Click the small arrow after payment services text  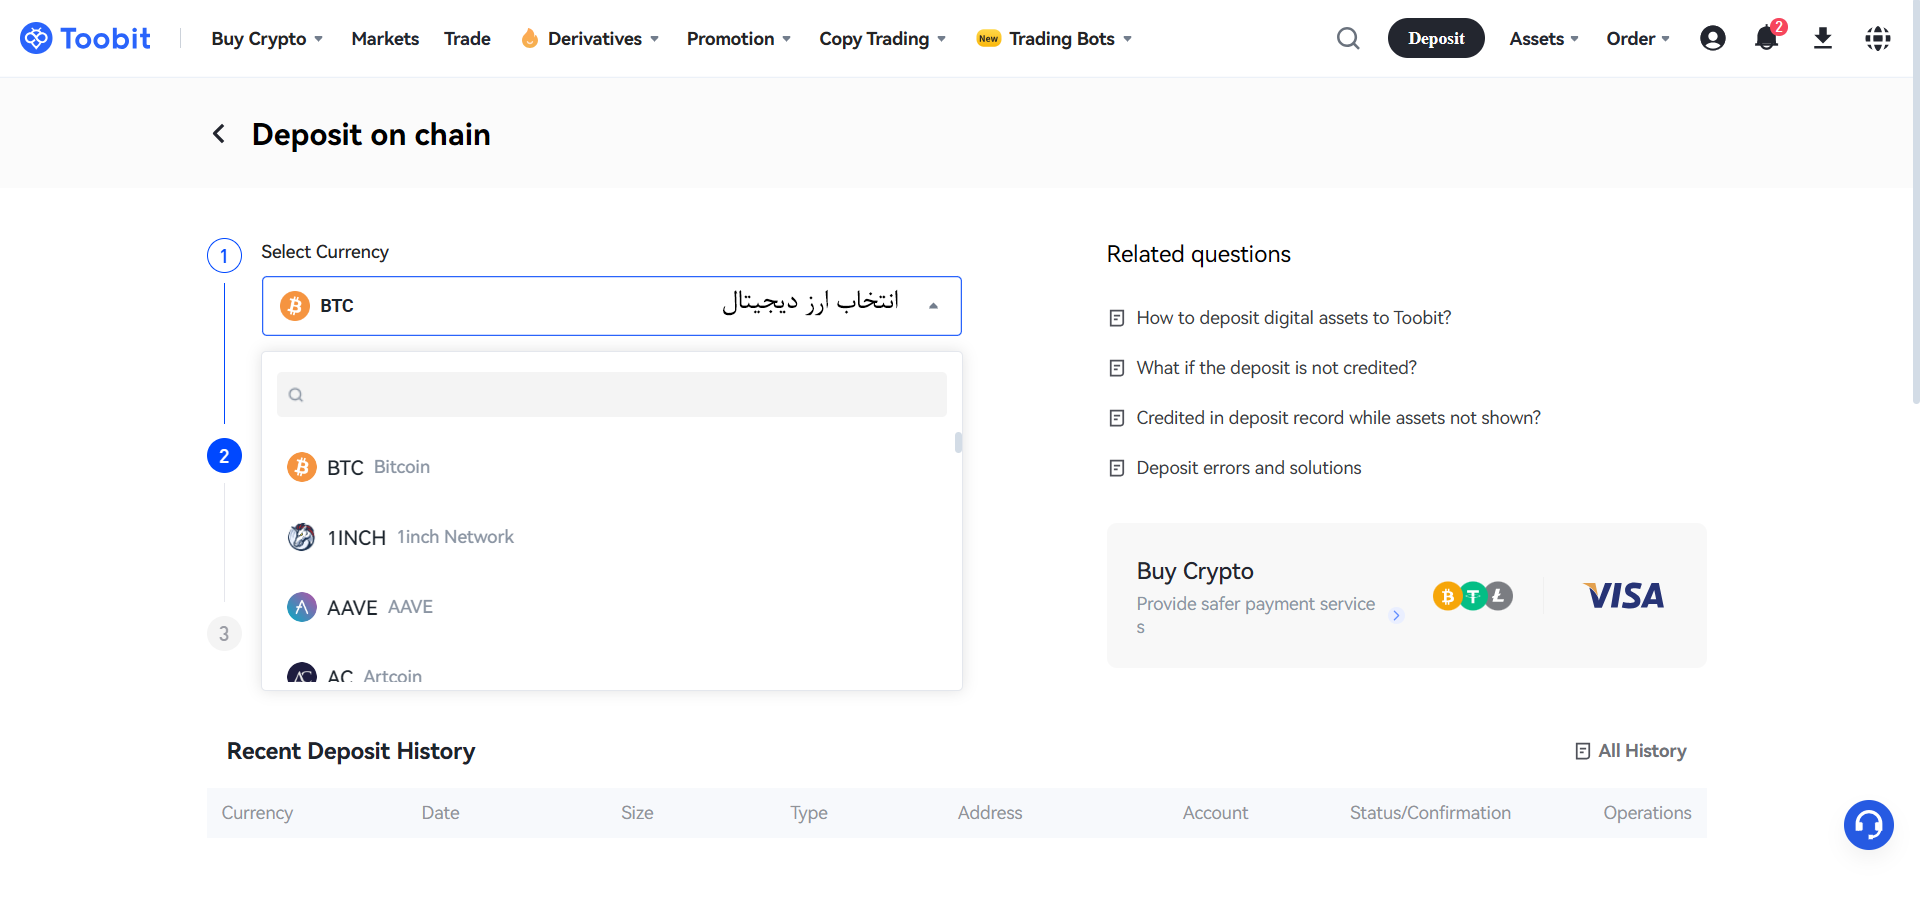click(x=1397, y=615)
